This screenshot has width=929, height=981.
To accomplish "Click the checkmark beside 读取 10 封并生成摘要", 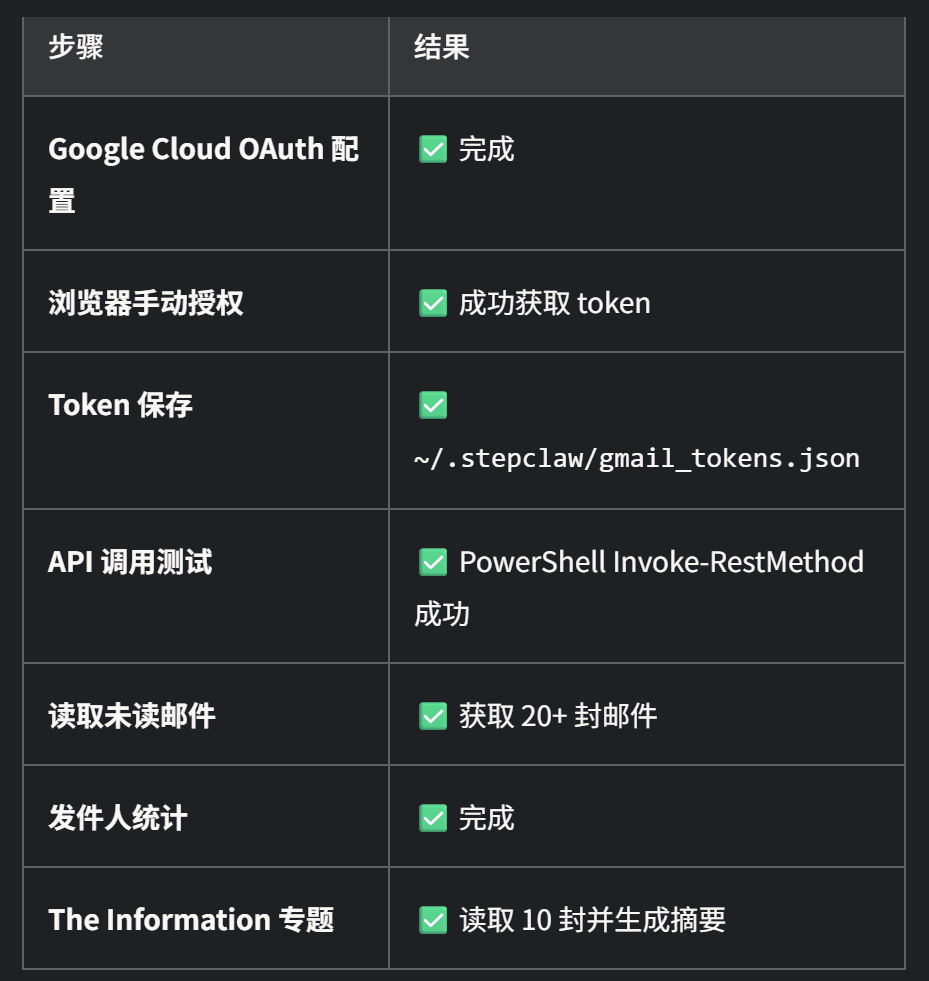I will pyautogui.click(x=433, y=920).
